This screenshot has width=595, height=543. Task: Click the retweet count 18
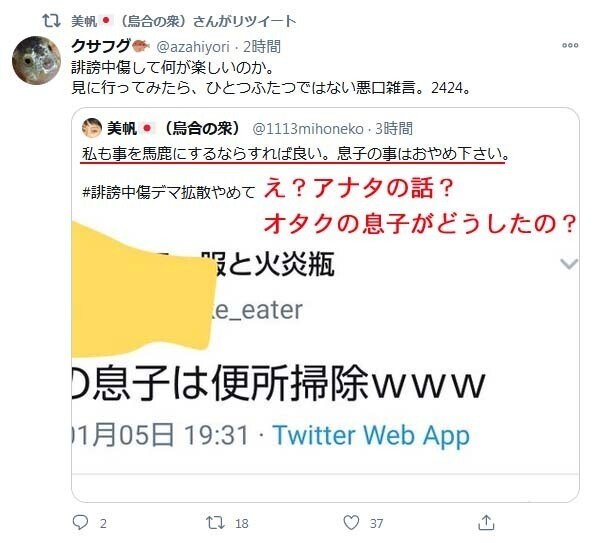pyautogui.click(x=242, y=523)
